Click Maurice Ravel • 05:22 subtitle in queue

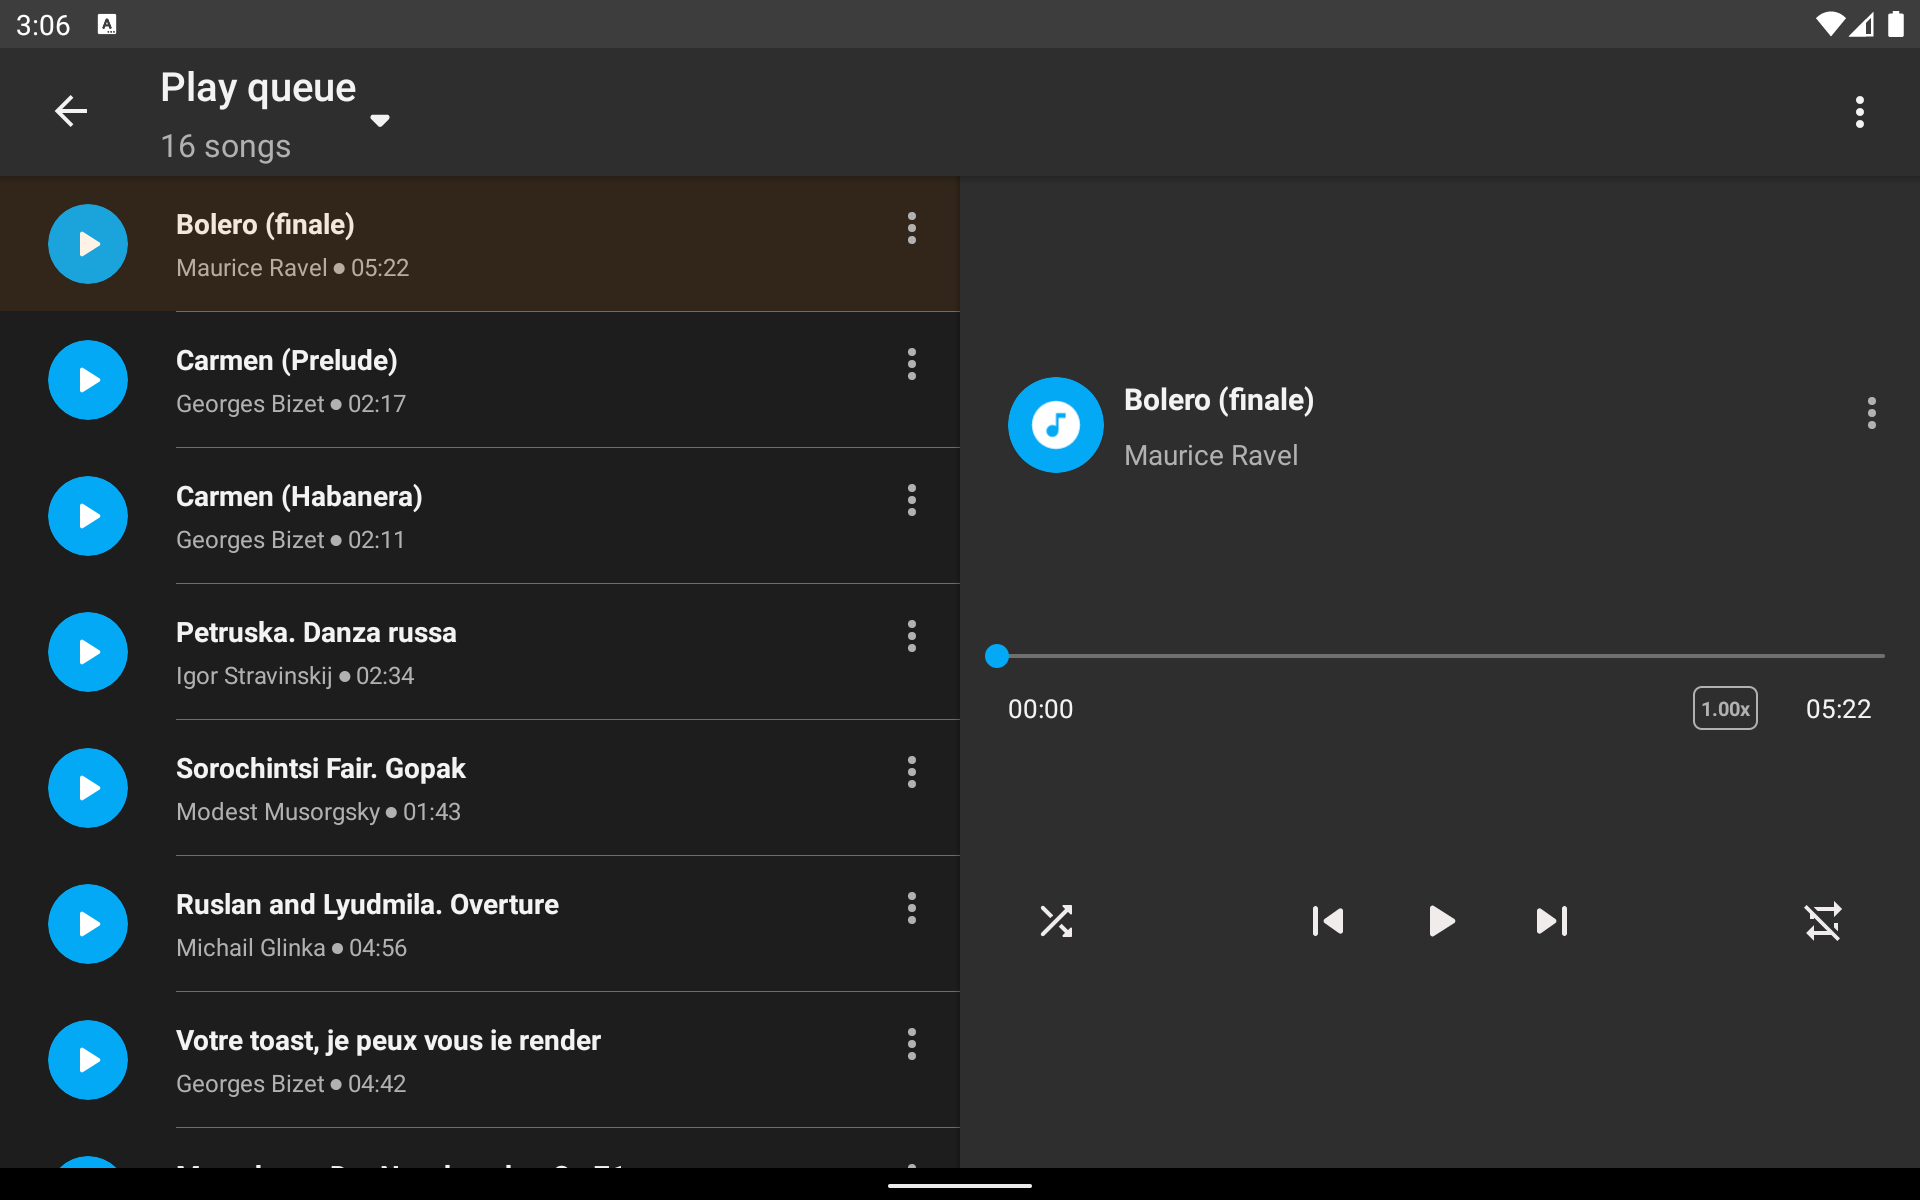click(x=292, y=268)
